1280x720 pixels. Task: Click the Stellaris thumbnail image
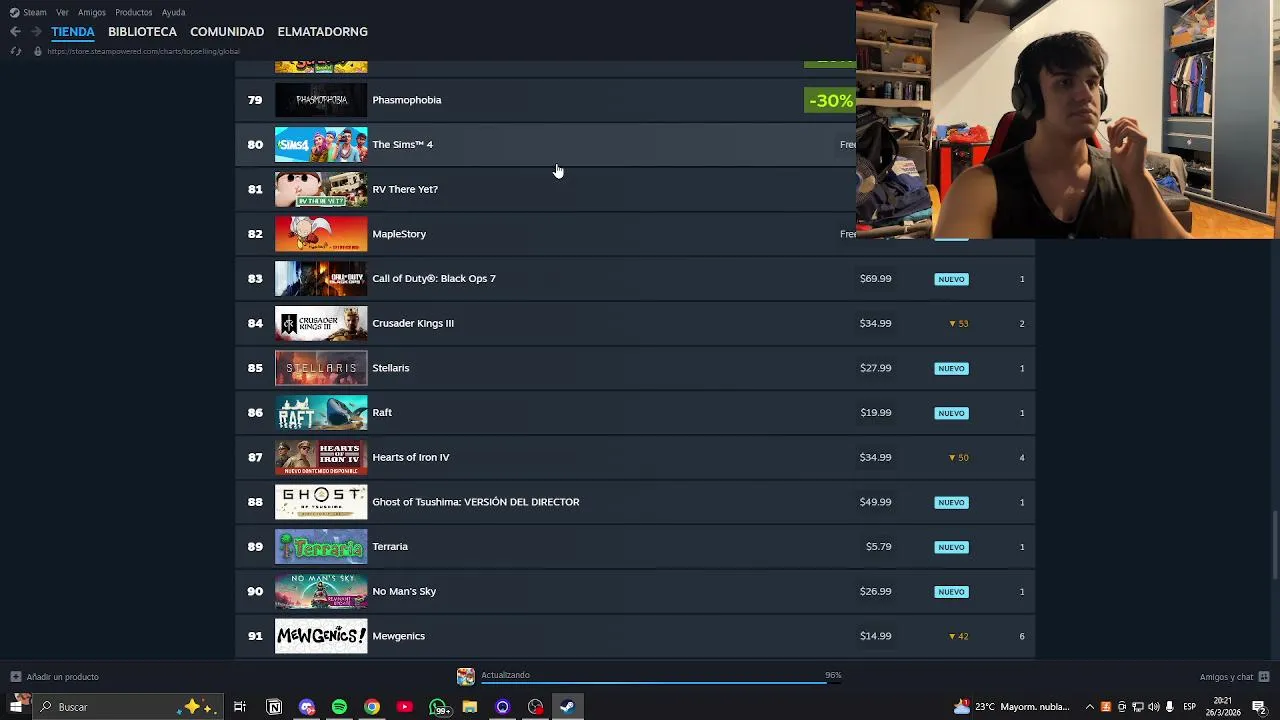tap(321, 368)
